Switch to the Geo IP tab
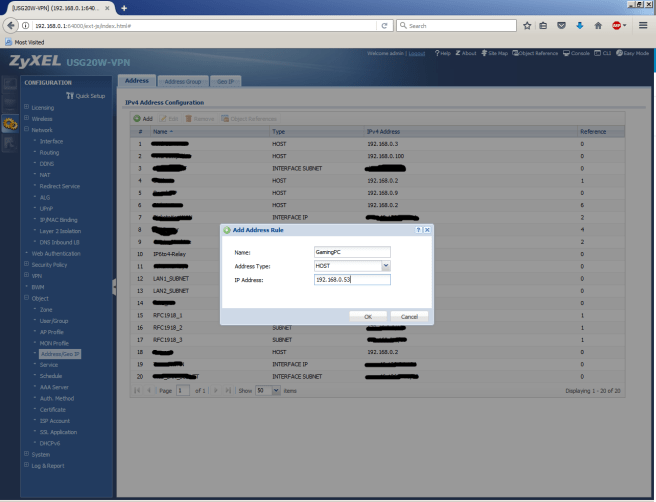Screen dimensions: 656x502 (x=226, y=80)
